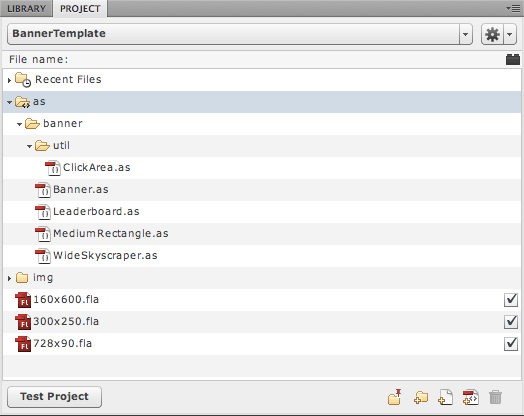The image size is (524, 416).
Task: Select the Banner.as file name
Action: pyautogui.click(x=81, y=189)
